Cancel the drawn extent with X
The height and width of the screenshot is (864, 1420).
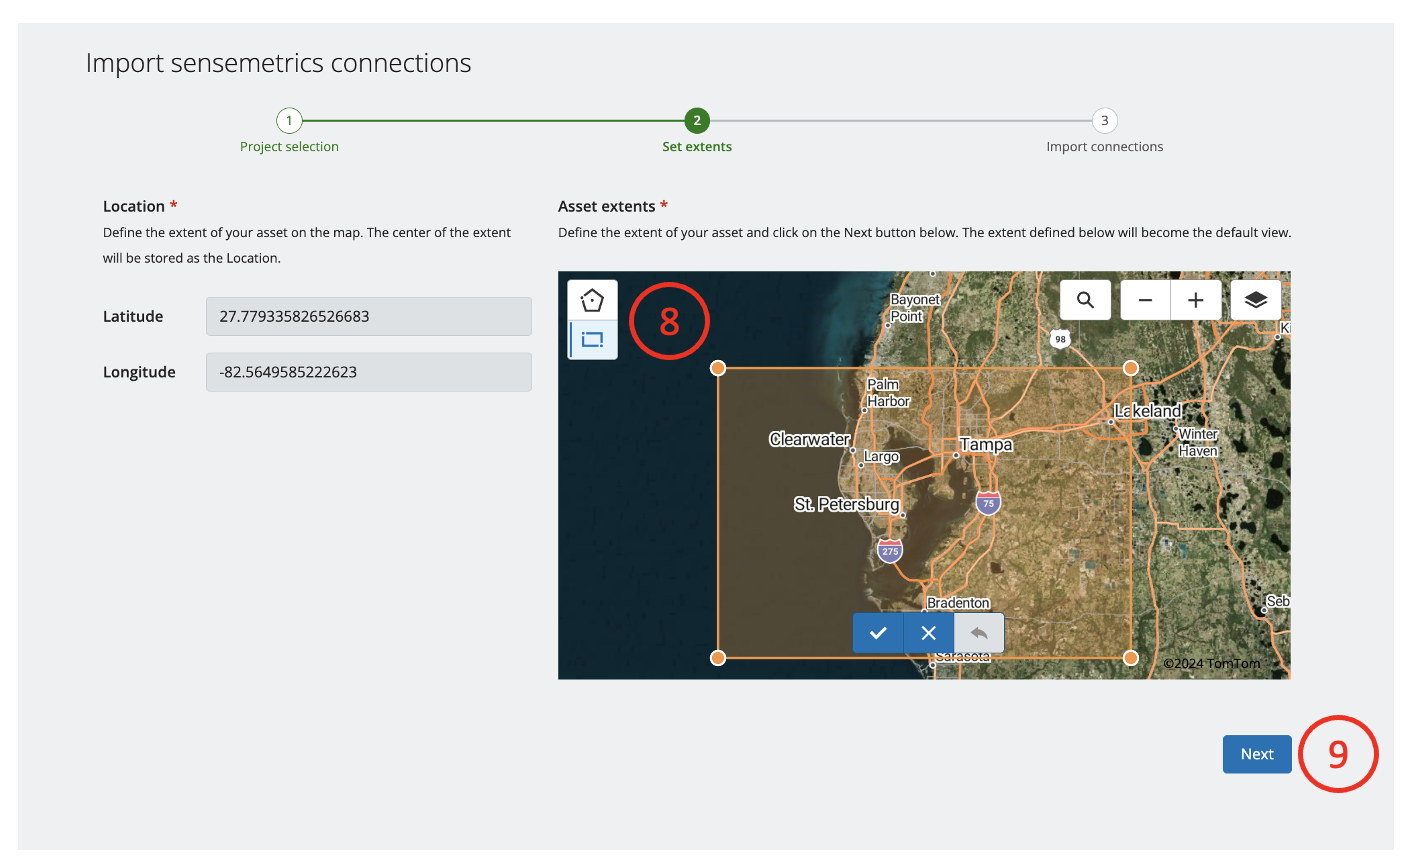pos(929,633)
